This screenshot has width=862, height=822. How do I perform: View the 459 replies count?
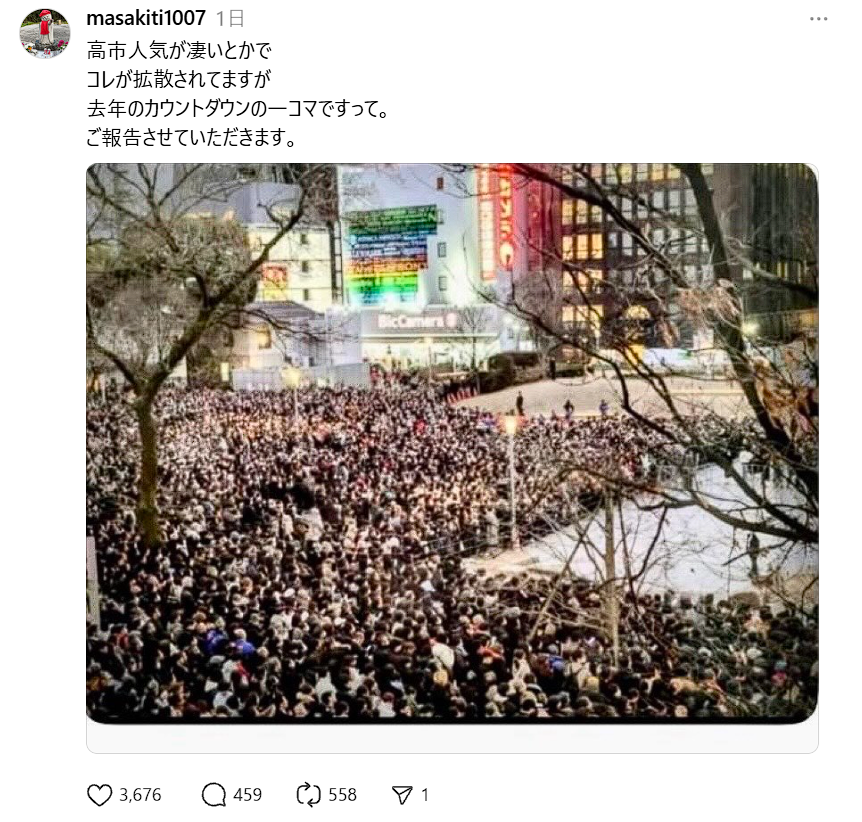[247, 795]
